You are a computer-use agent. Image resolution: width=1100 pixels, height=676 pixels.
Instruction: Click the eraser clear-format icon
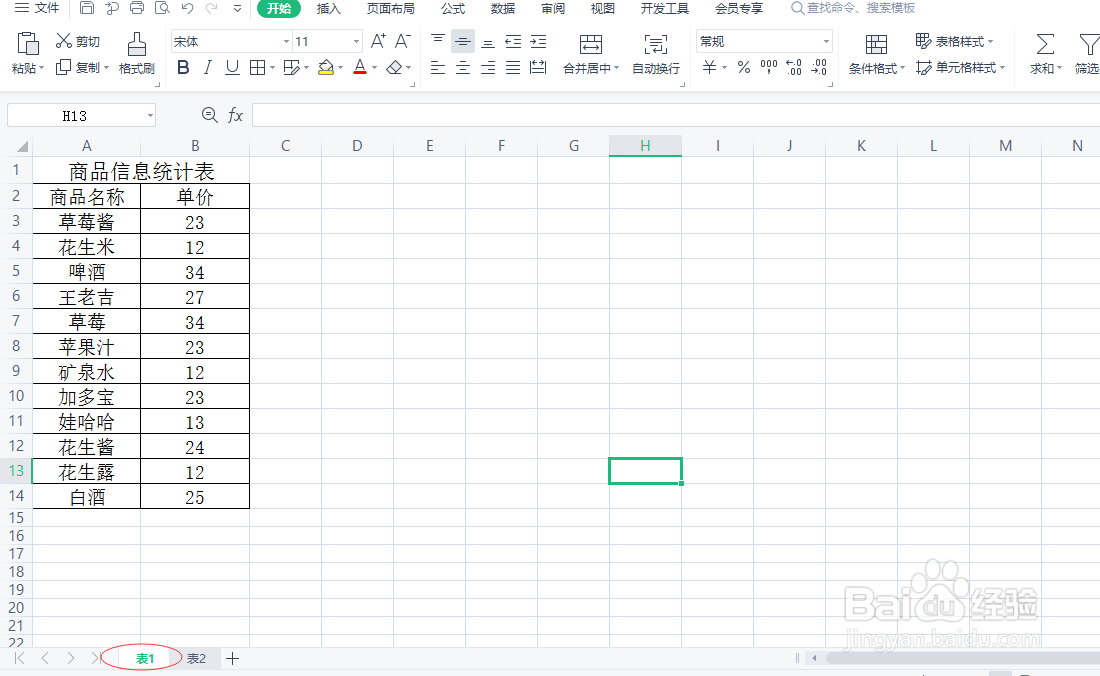pyautogui.click(x=394, y=67)
